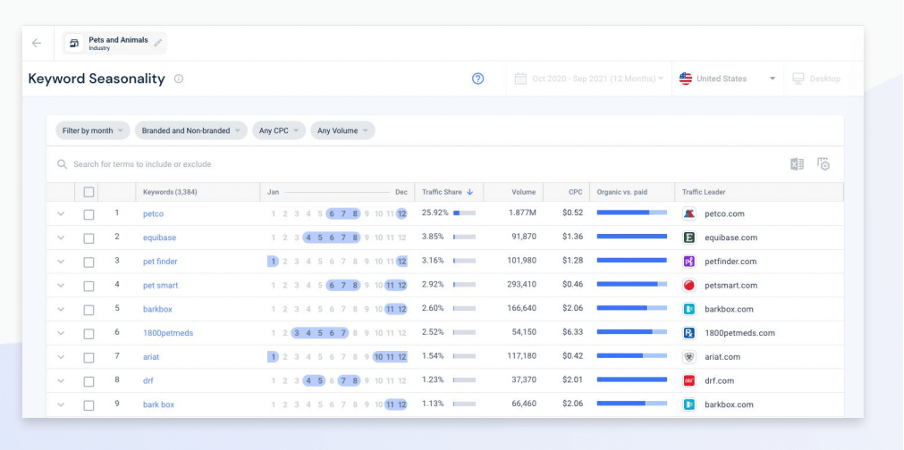904x450 pixels.
Task: Click the barkbox.com favicon in row 5
Action: 689,309
